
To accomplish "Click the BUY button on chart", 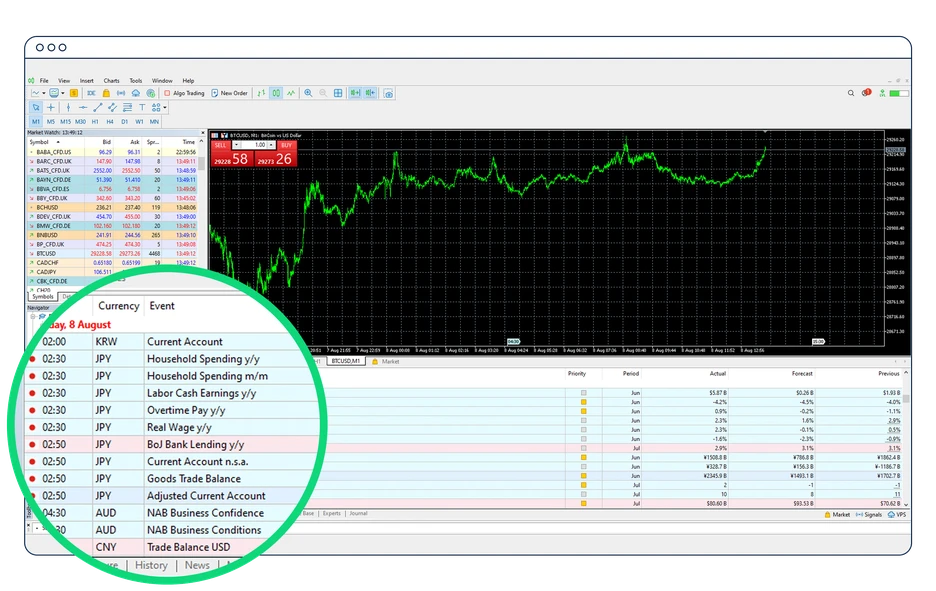I will [x=287, y=145].
